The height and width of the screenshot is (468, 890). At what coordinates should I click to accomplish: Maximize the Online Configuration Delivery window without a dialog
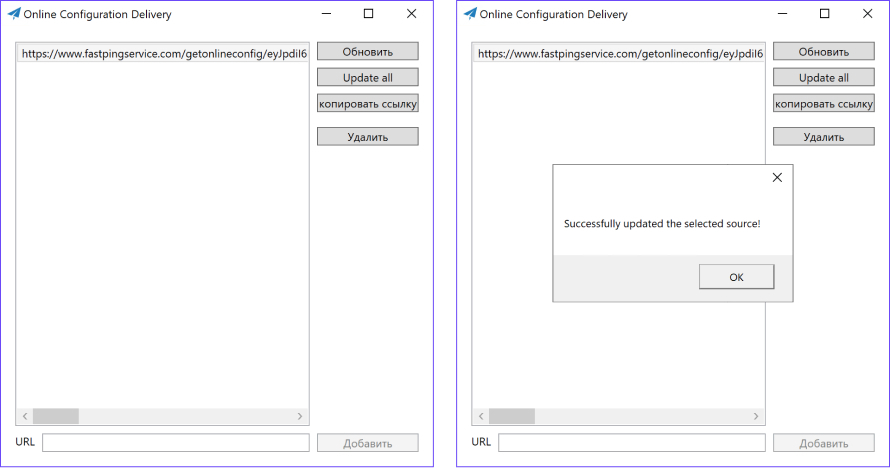[368, 14]
